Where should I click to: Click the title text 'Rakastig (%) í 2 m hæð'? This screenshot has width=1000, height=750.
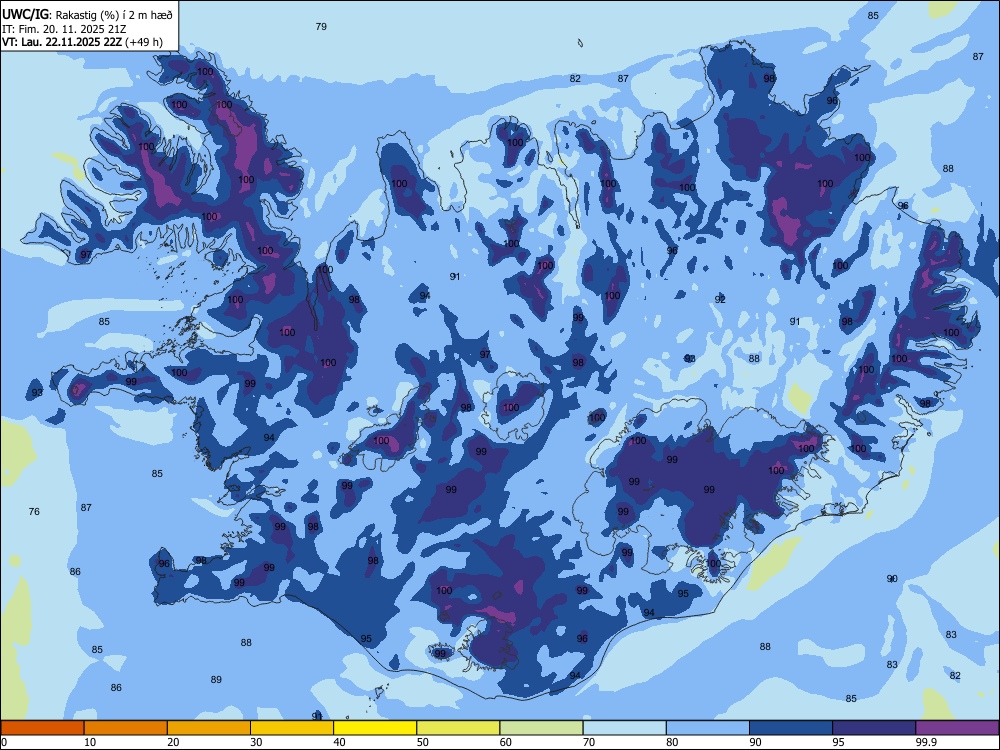[x=115, y=15]
